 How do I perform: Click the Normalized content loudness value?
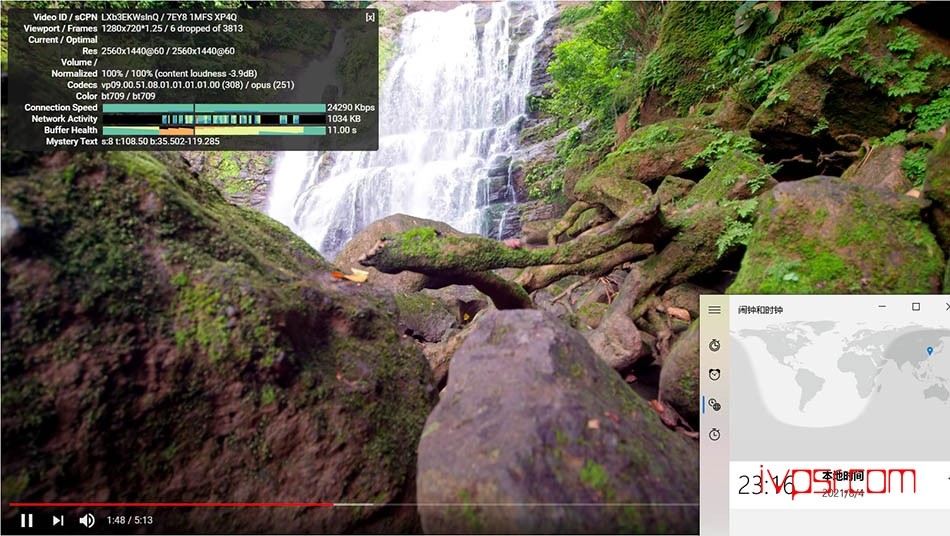click(179, 73)
